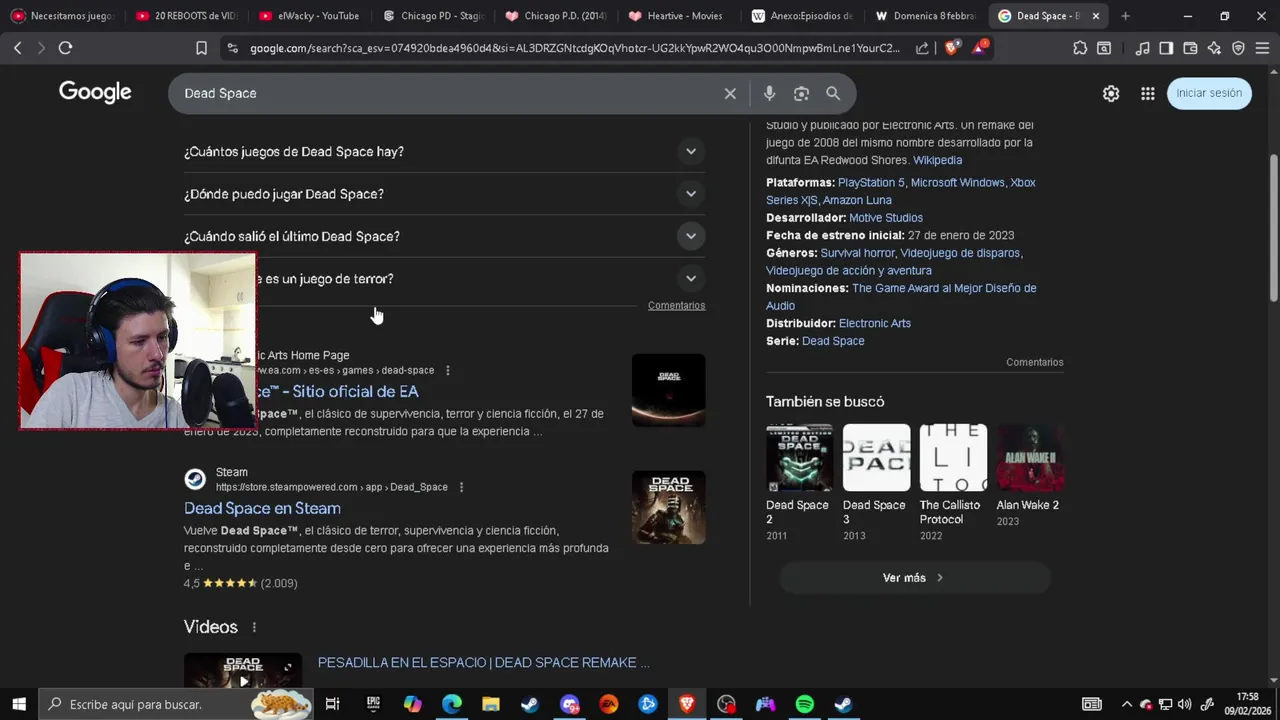The image size is (1280, 720).
Task: Switch to the '20 REBOOTS de VID' tab
Action: 186,16
